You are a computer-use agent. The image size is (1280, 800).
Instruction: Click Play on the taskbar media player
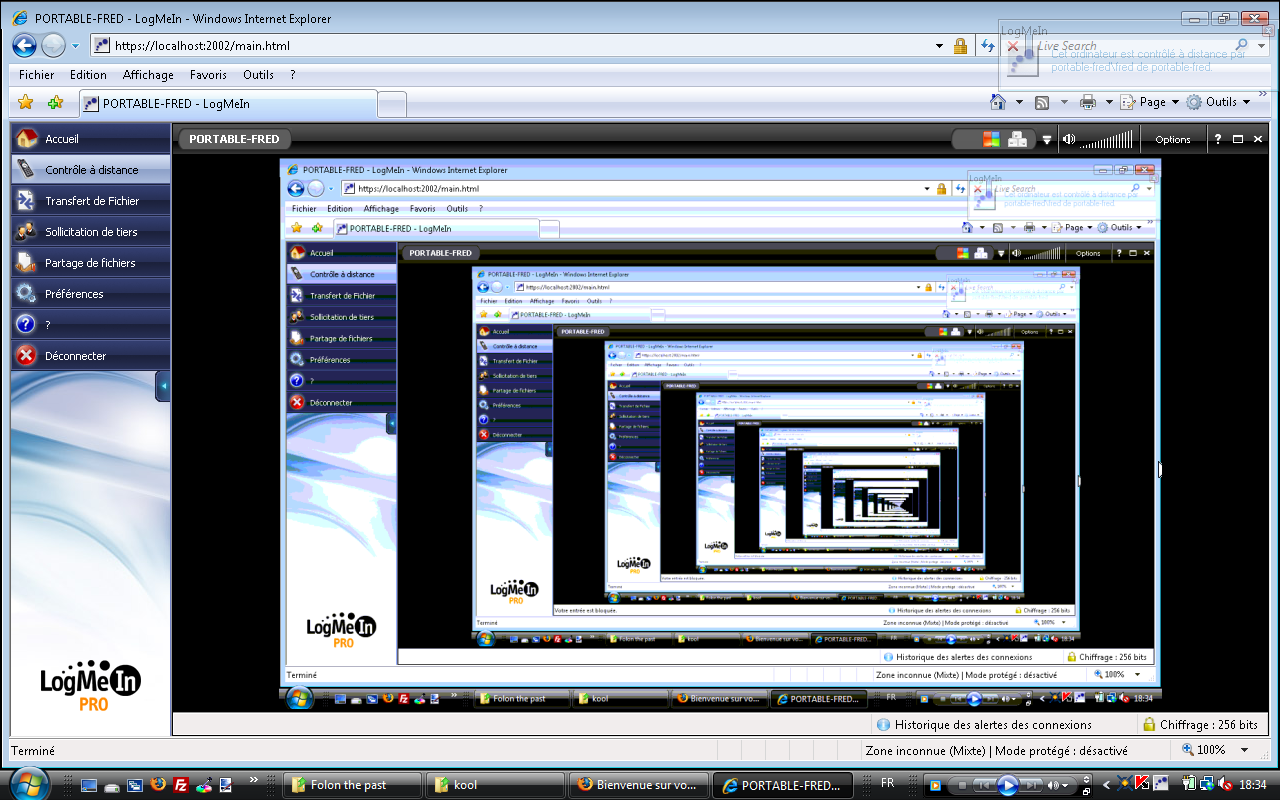[1008, 785]
